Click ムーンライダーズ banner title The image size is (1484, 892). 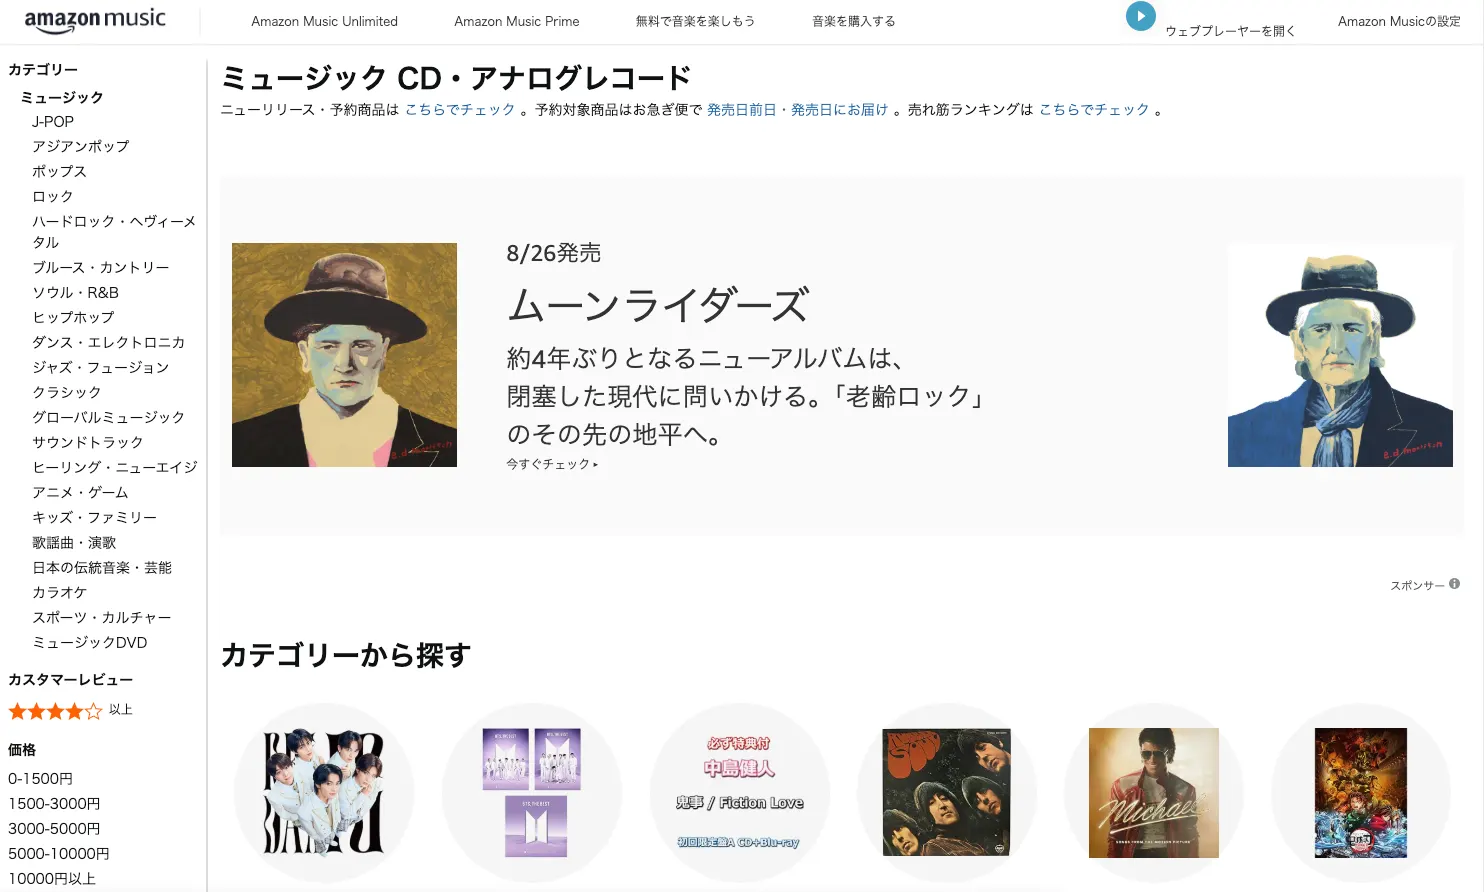click(658, 305)
